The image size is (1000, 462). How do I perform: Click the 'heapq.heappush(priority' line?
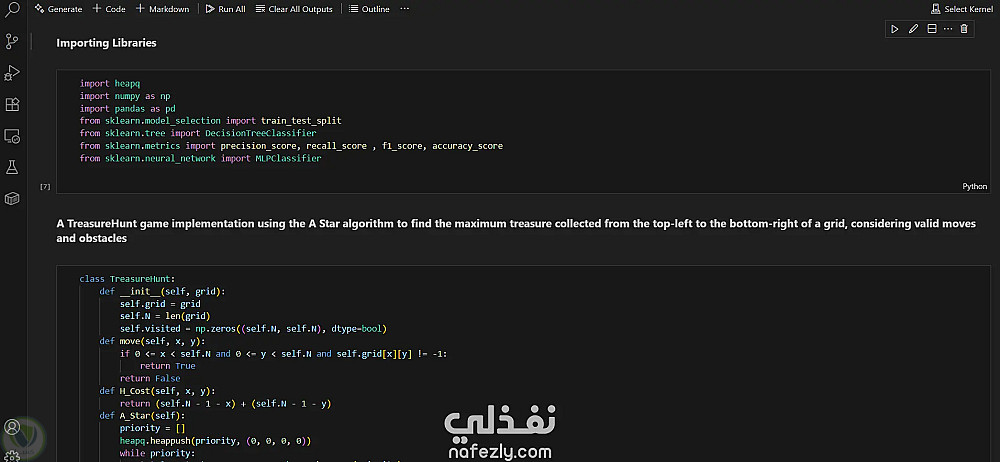click(x=216, y=441)
